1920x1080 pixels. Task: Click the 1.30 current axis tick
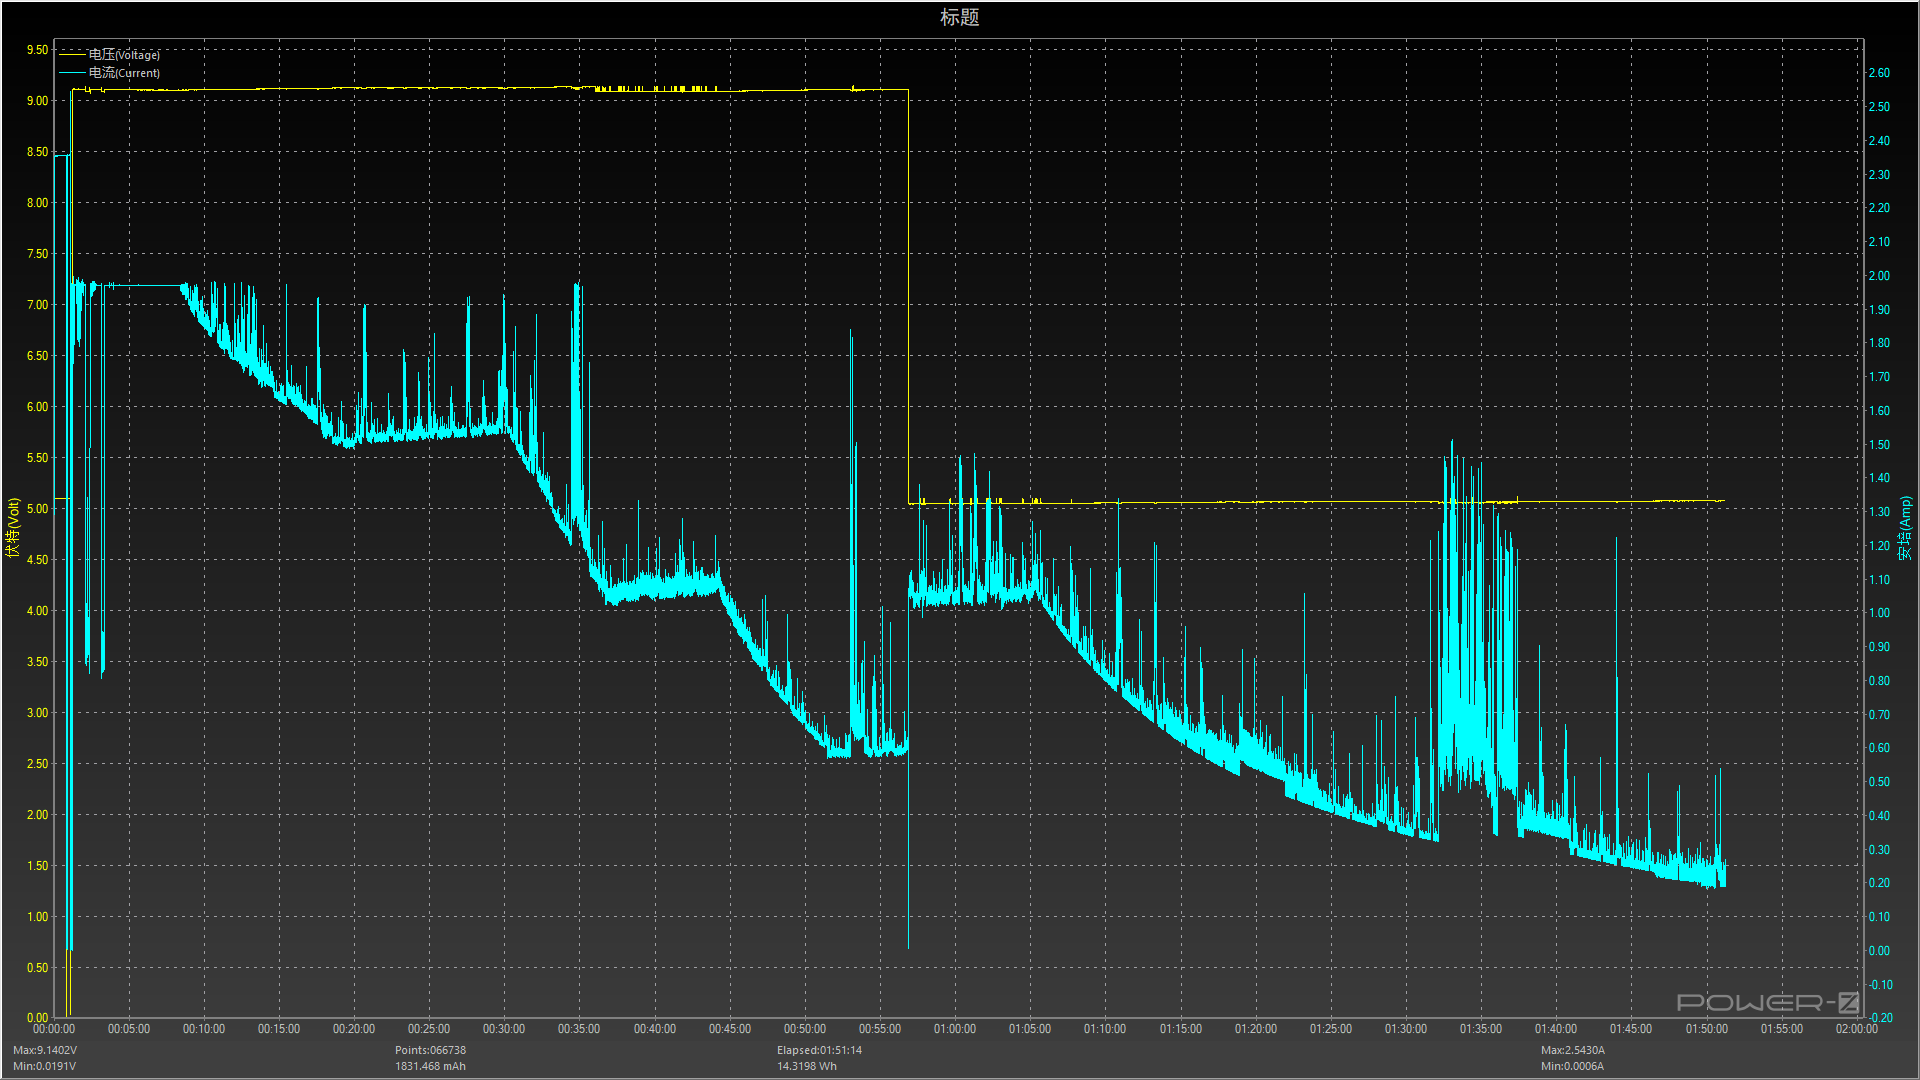[x=1879, y=512]
